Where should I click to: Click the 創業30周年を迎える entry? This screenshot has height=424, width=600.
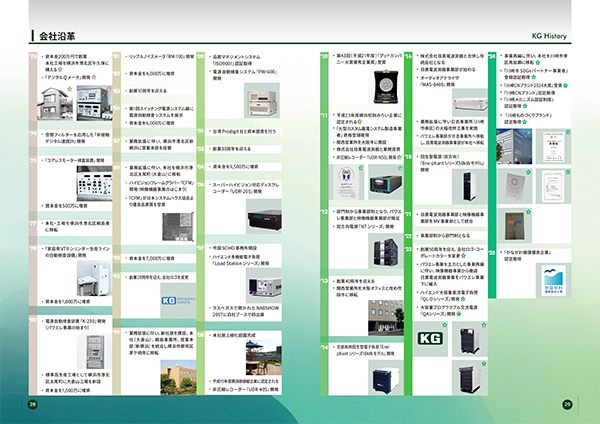click(x=232, y=148)
